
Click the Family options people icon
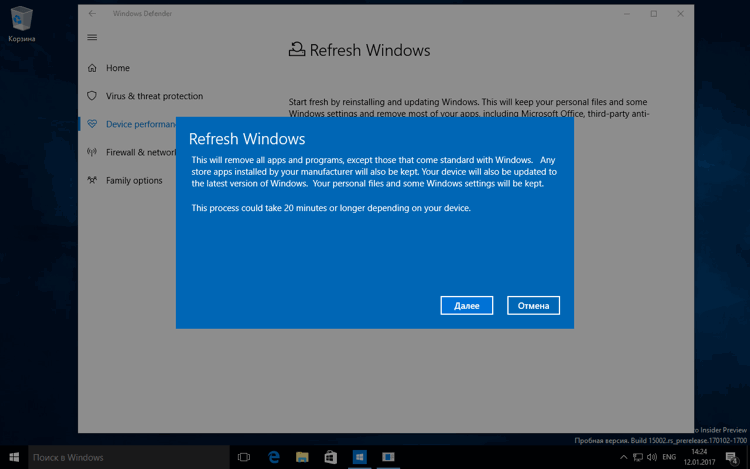tap(92, 180)
